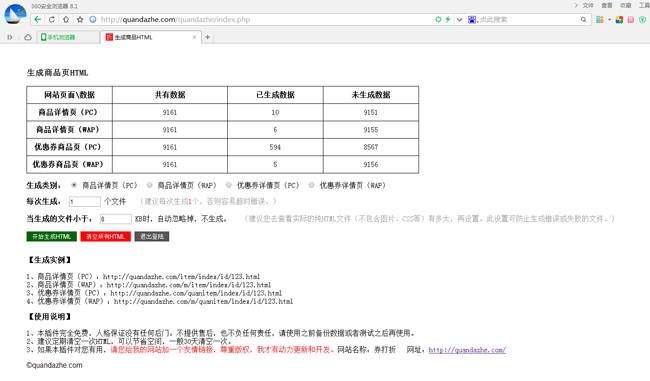Select 优惠券详情页（WAP）radio button
This screenshot has height=381, width=650.
click(x=311, y=185)
